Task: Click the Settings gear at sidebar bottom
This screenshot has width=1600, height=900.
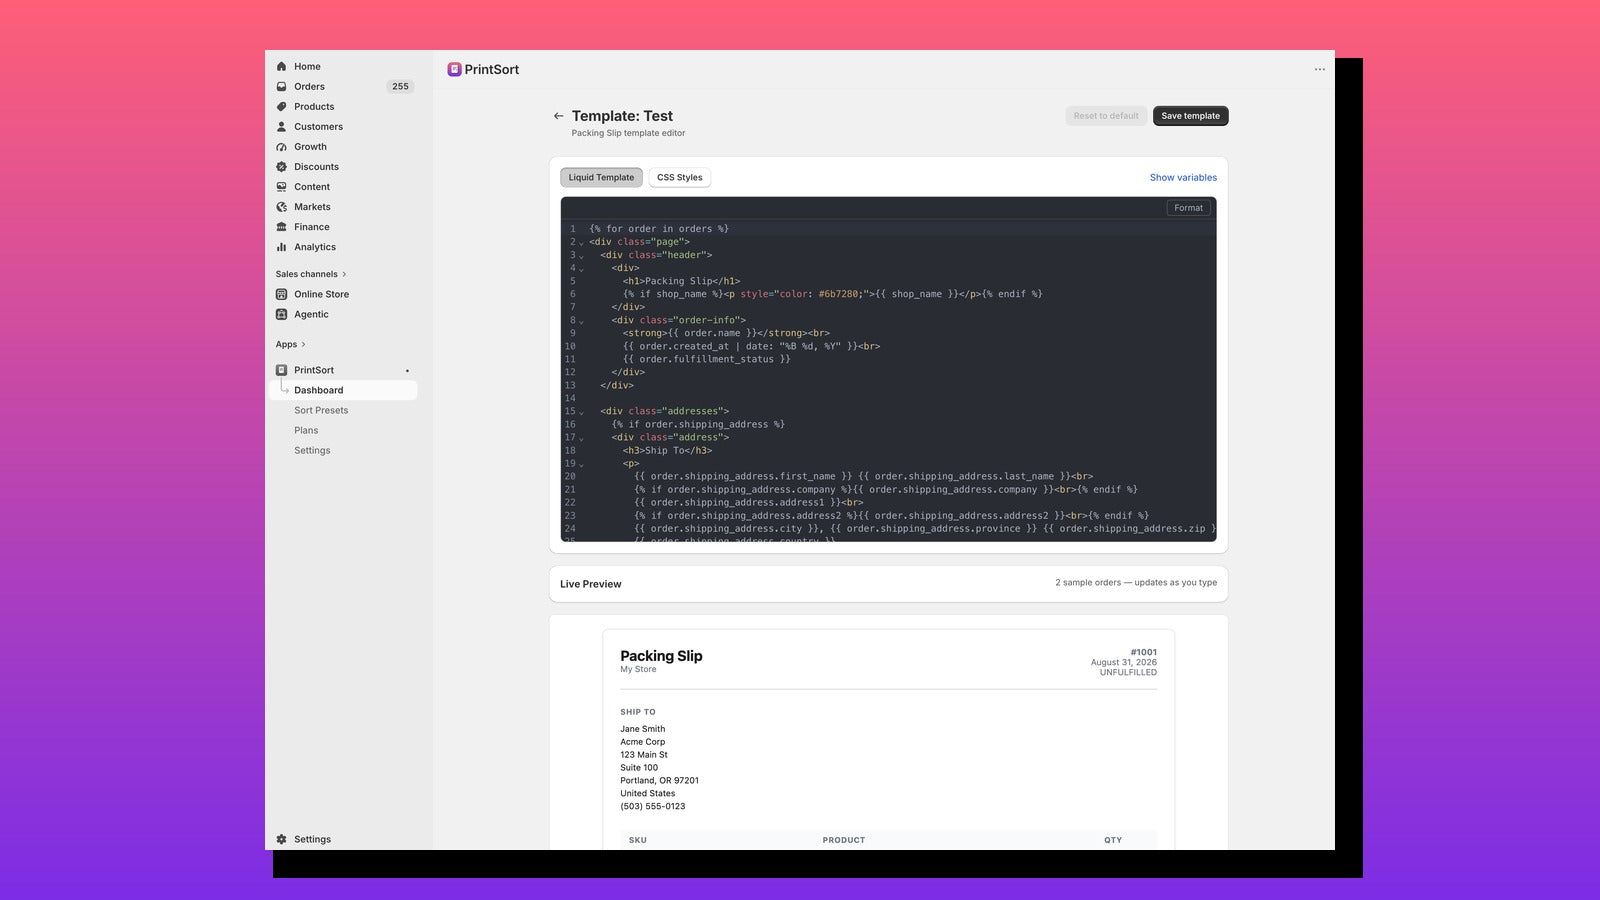Action: [x=281, y=839]
